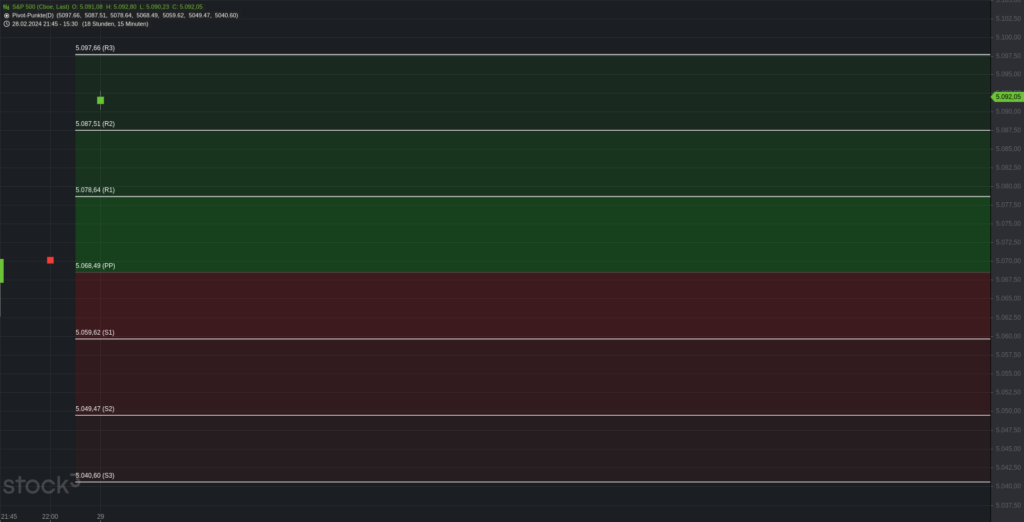Open the S&P 500 (Cboe, Last) title

click(40, 7)
